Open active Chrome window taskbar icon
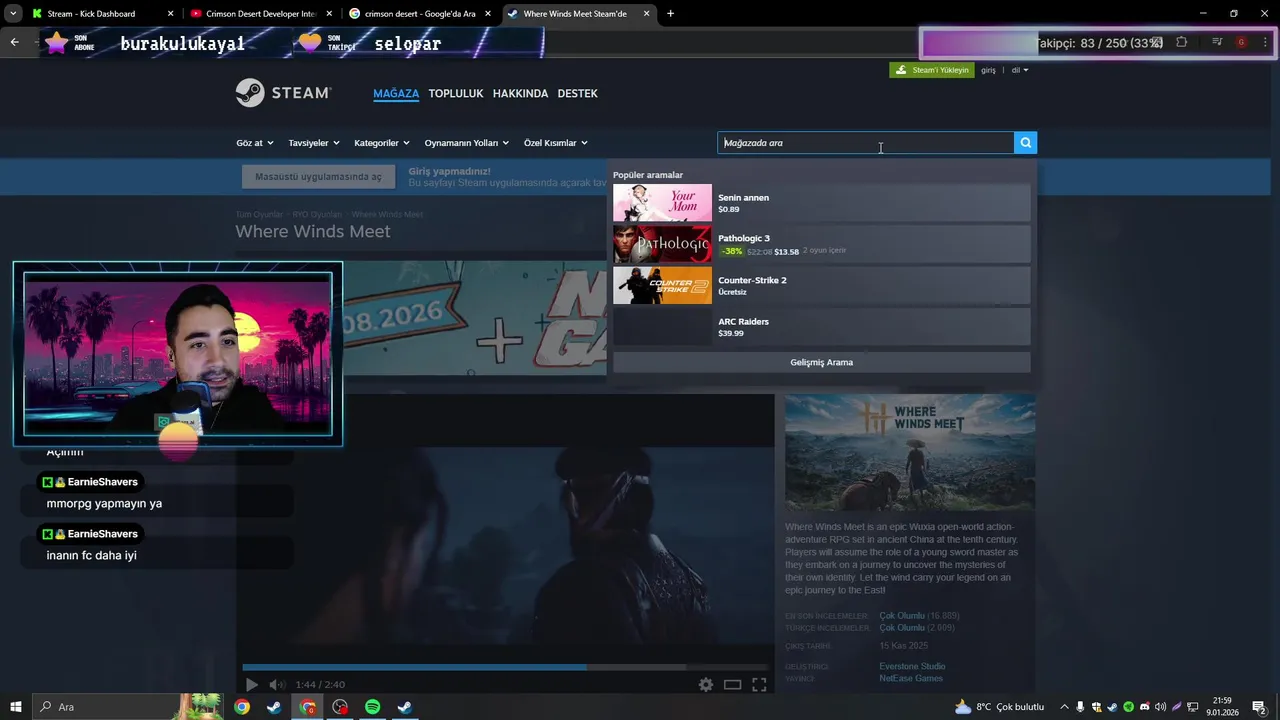This screenshot has height=720, width=1280. pos(308,707)
